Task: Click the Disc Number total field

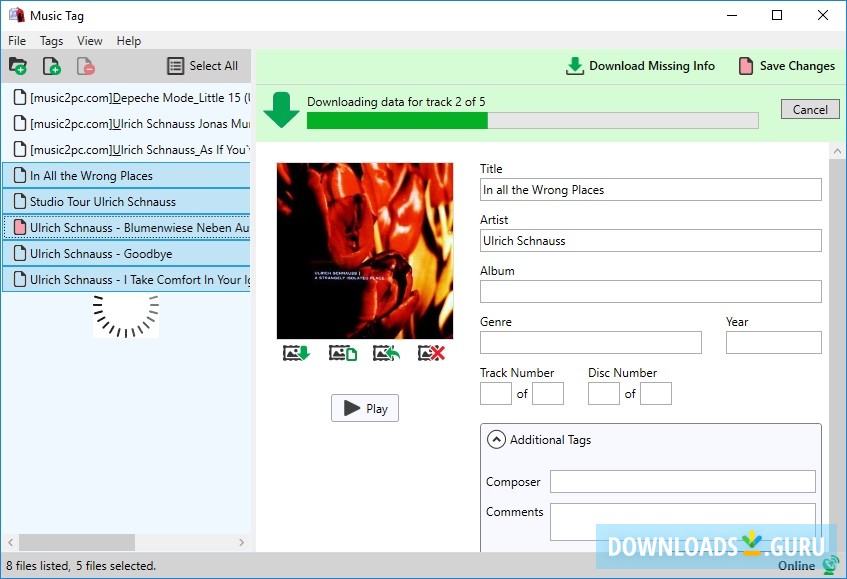Action: [656, 393]
